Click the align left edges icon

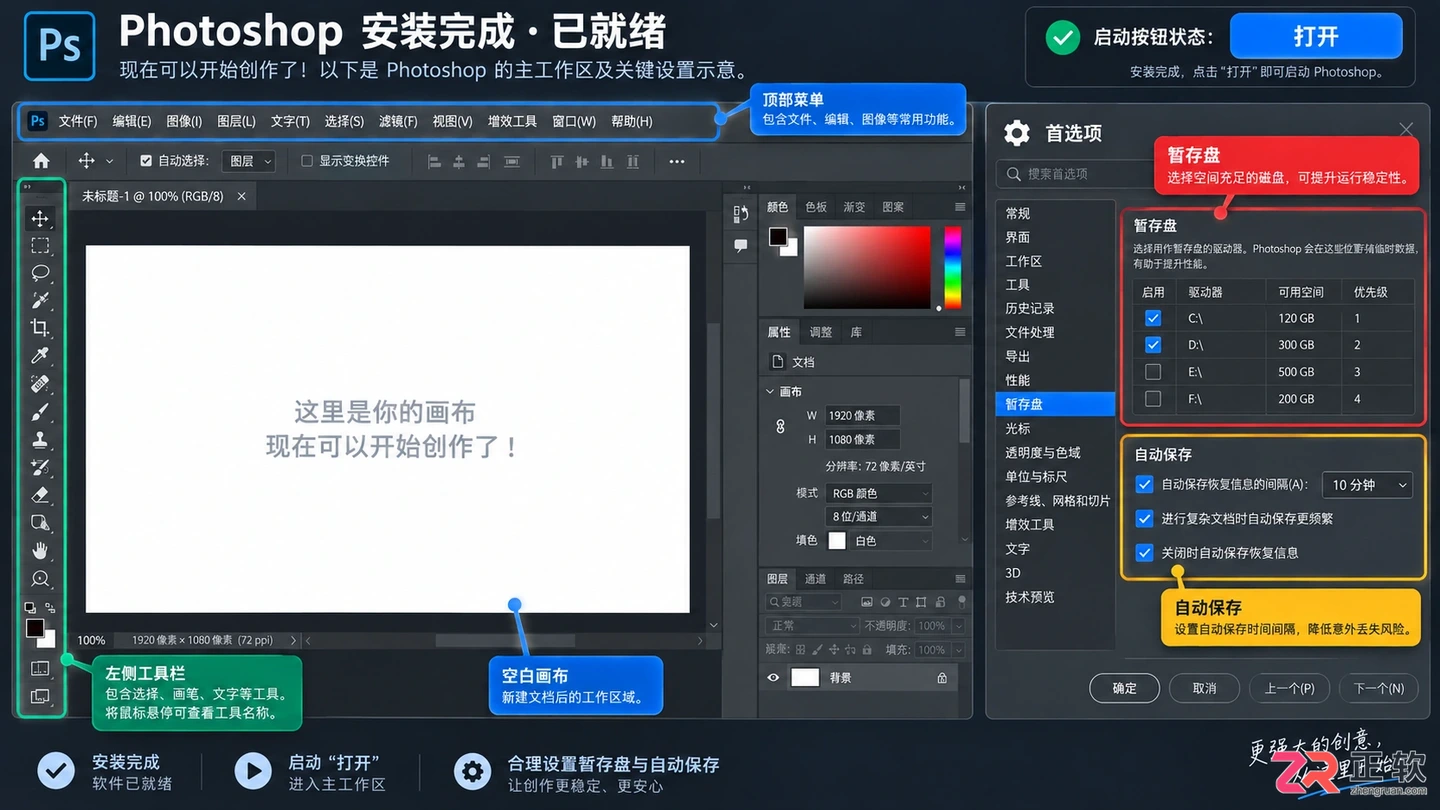tap(434, 161)
